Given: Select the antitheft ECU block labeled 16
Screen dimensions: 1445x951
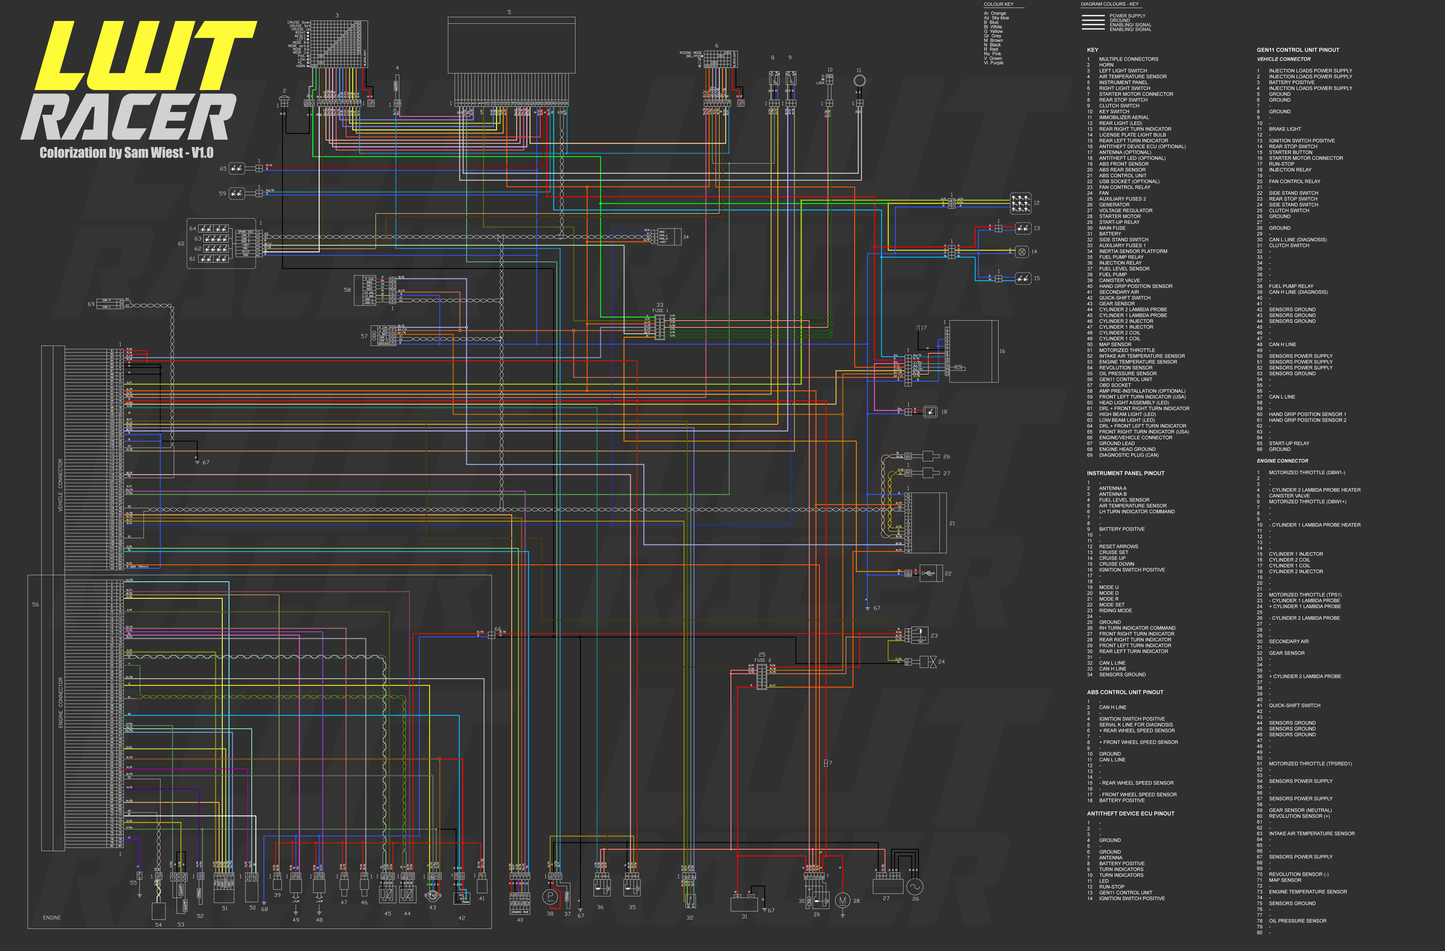Looking at the screenshot, I should pos(972,351).
